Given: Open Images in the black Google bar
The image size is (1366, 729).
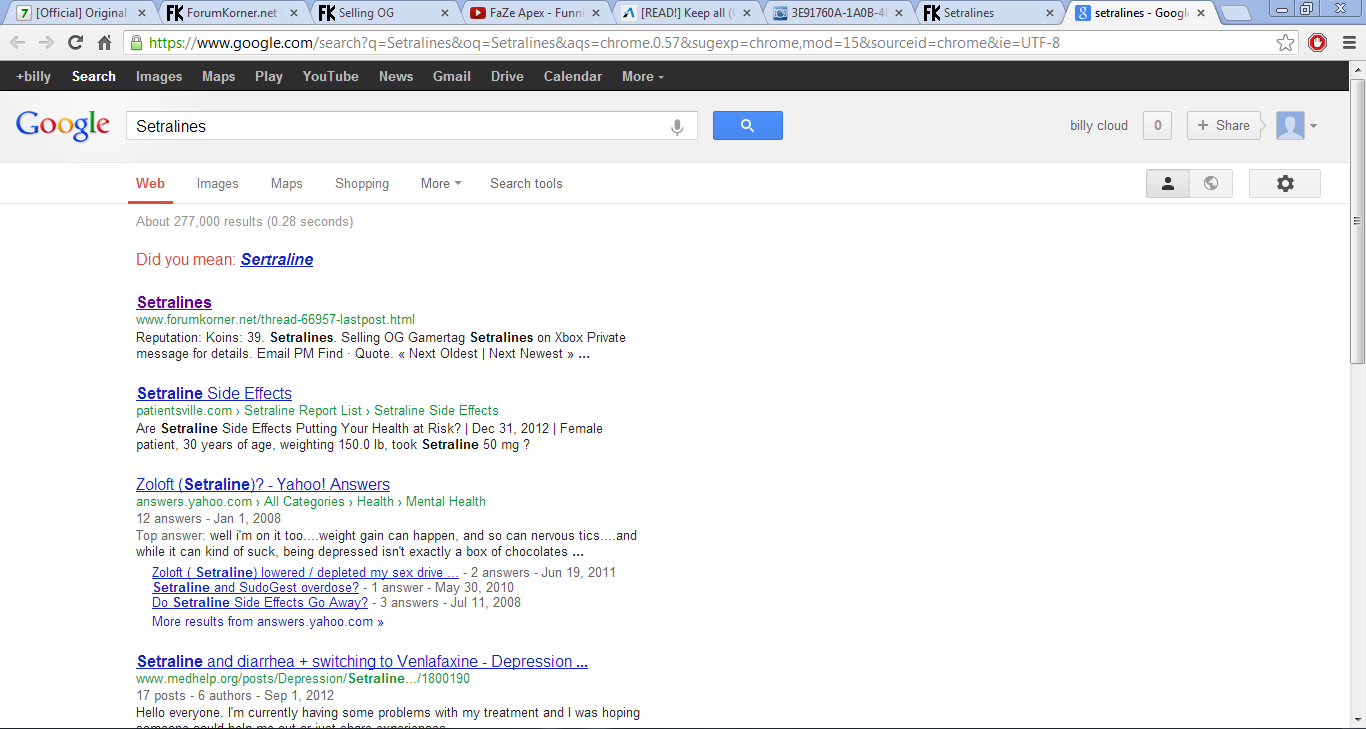Looking at the screenshot, I should tap(159, 76).
